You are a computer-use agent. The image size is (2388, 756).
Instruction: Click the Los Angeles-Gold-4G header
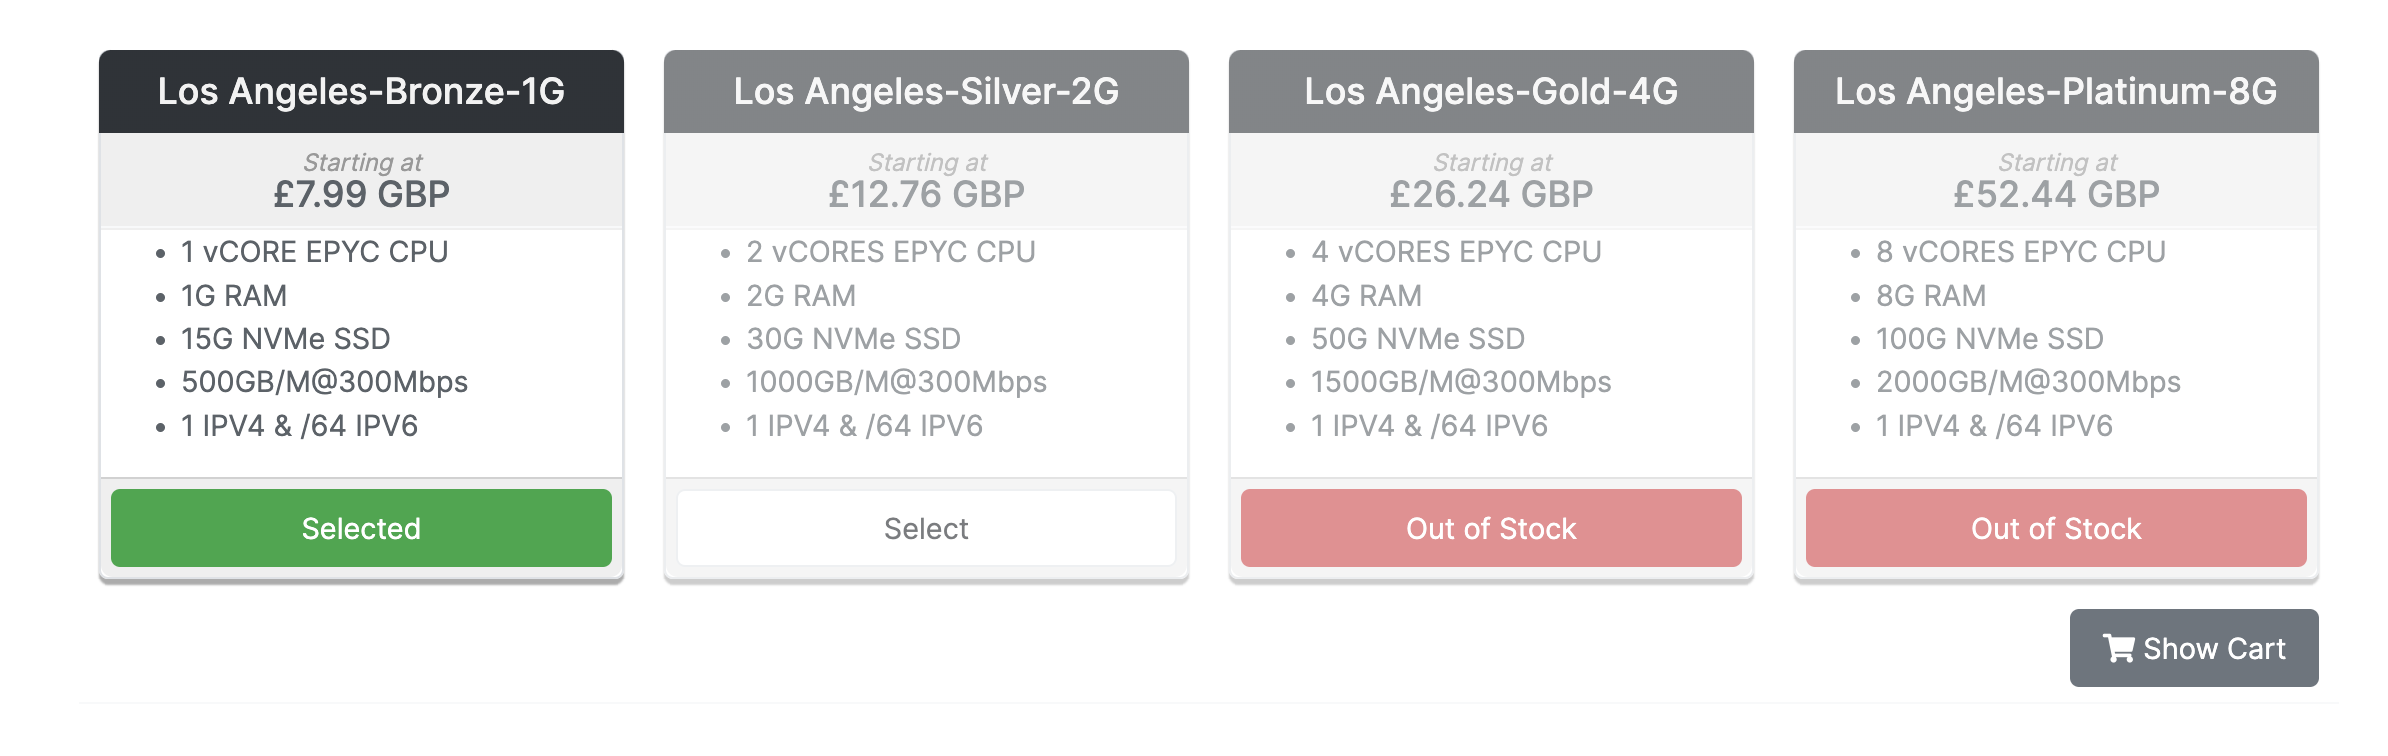click(1490, 91)
